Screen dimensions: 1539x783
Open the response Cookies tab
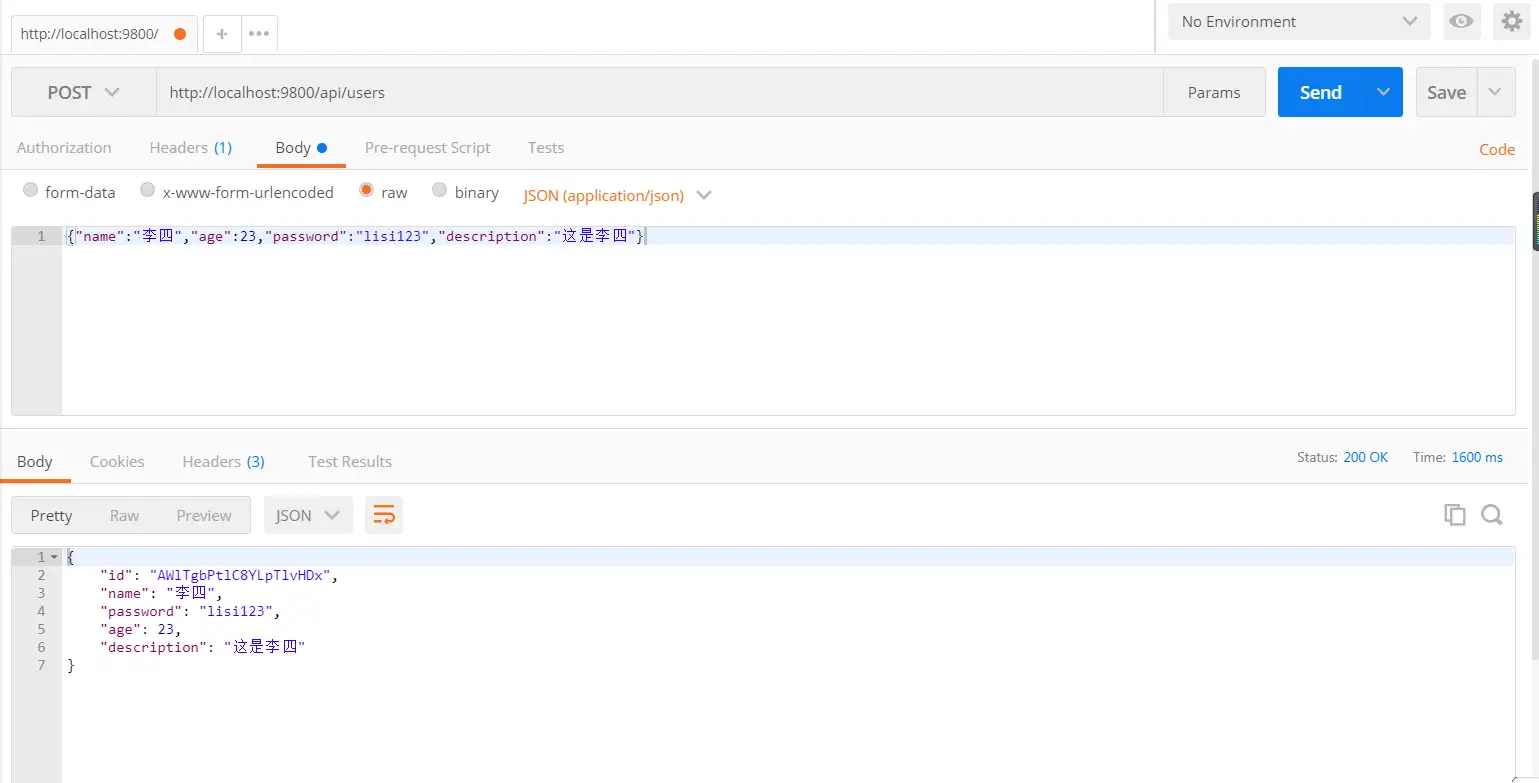point(117,461)
